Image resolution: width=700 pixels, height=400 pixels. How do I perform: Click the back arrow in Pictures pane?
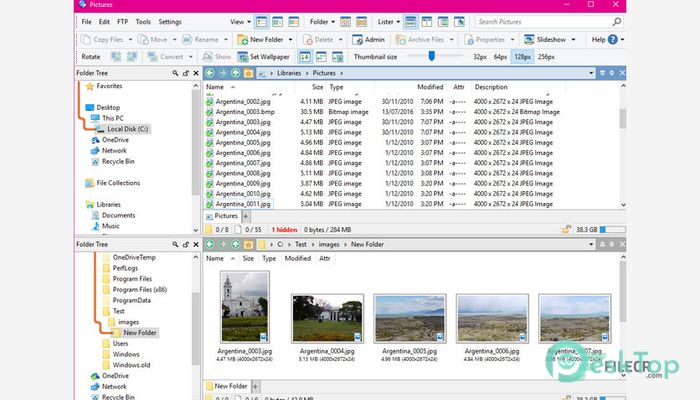(210, 73)
